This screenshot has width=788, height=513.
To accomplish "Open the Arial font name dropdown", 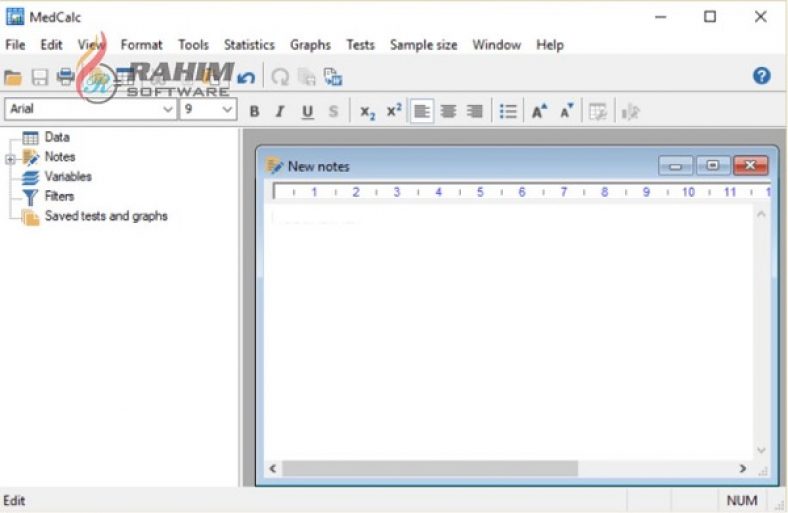I will [x=168, y=109].
